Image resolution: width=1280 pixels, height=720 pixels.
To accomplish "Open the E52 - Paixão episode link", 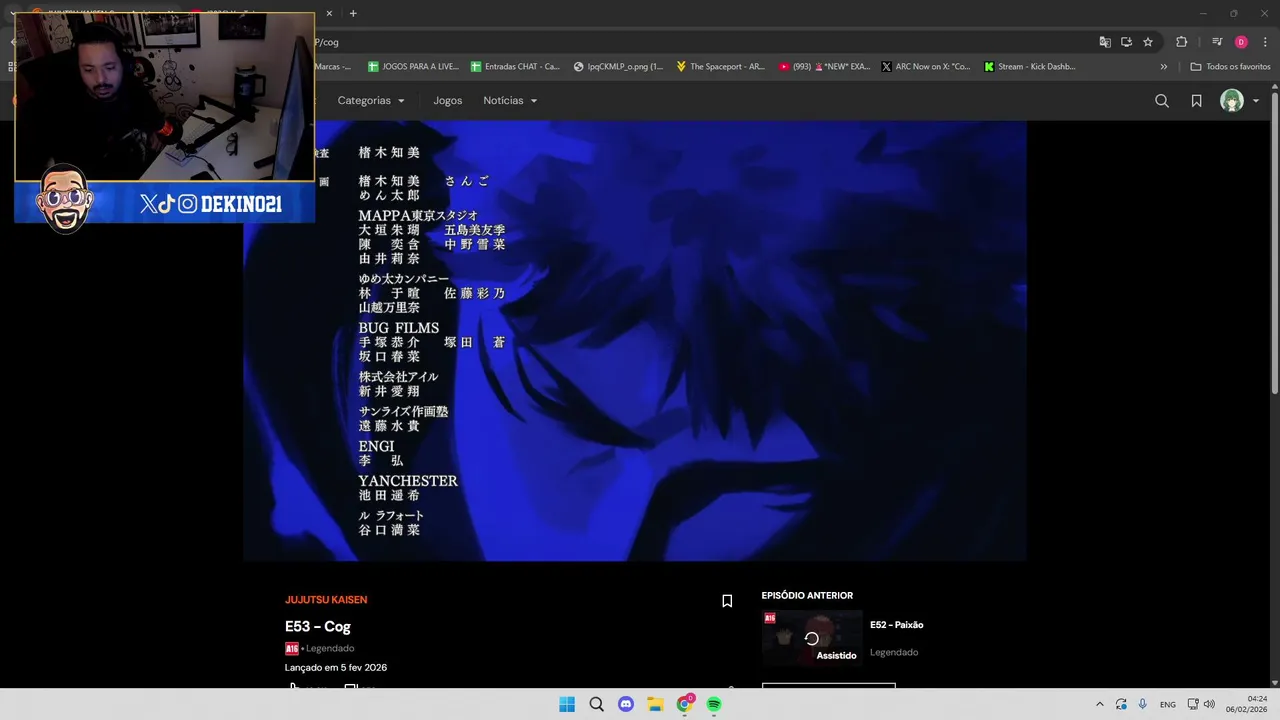I will [896, 625].
